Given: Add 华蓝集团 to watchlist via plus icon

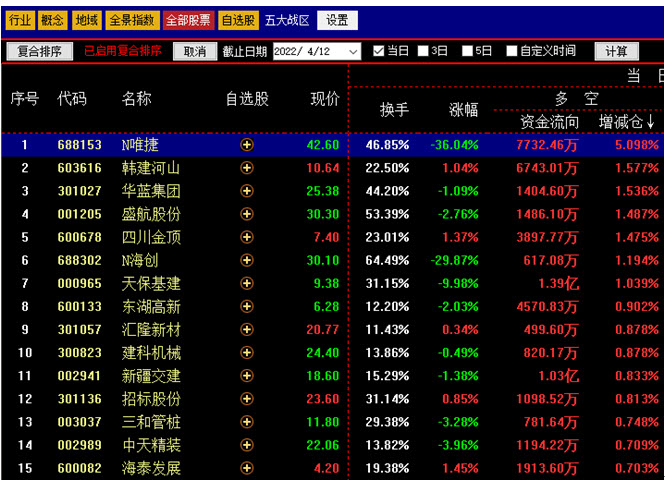Looking at the screenshot, I should point(246,191).
